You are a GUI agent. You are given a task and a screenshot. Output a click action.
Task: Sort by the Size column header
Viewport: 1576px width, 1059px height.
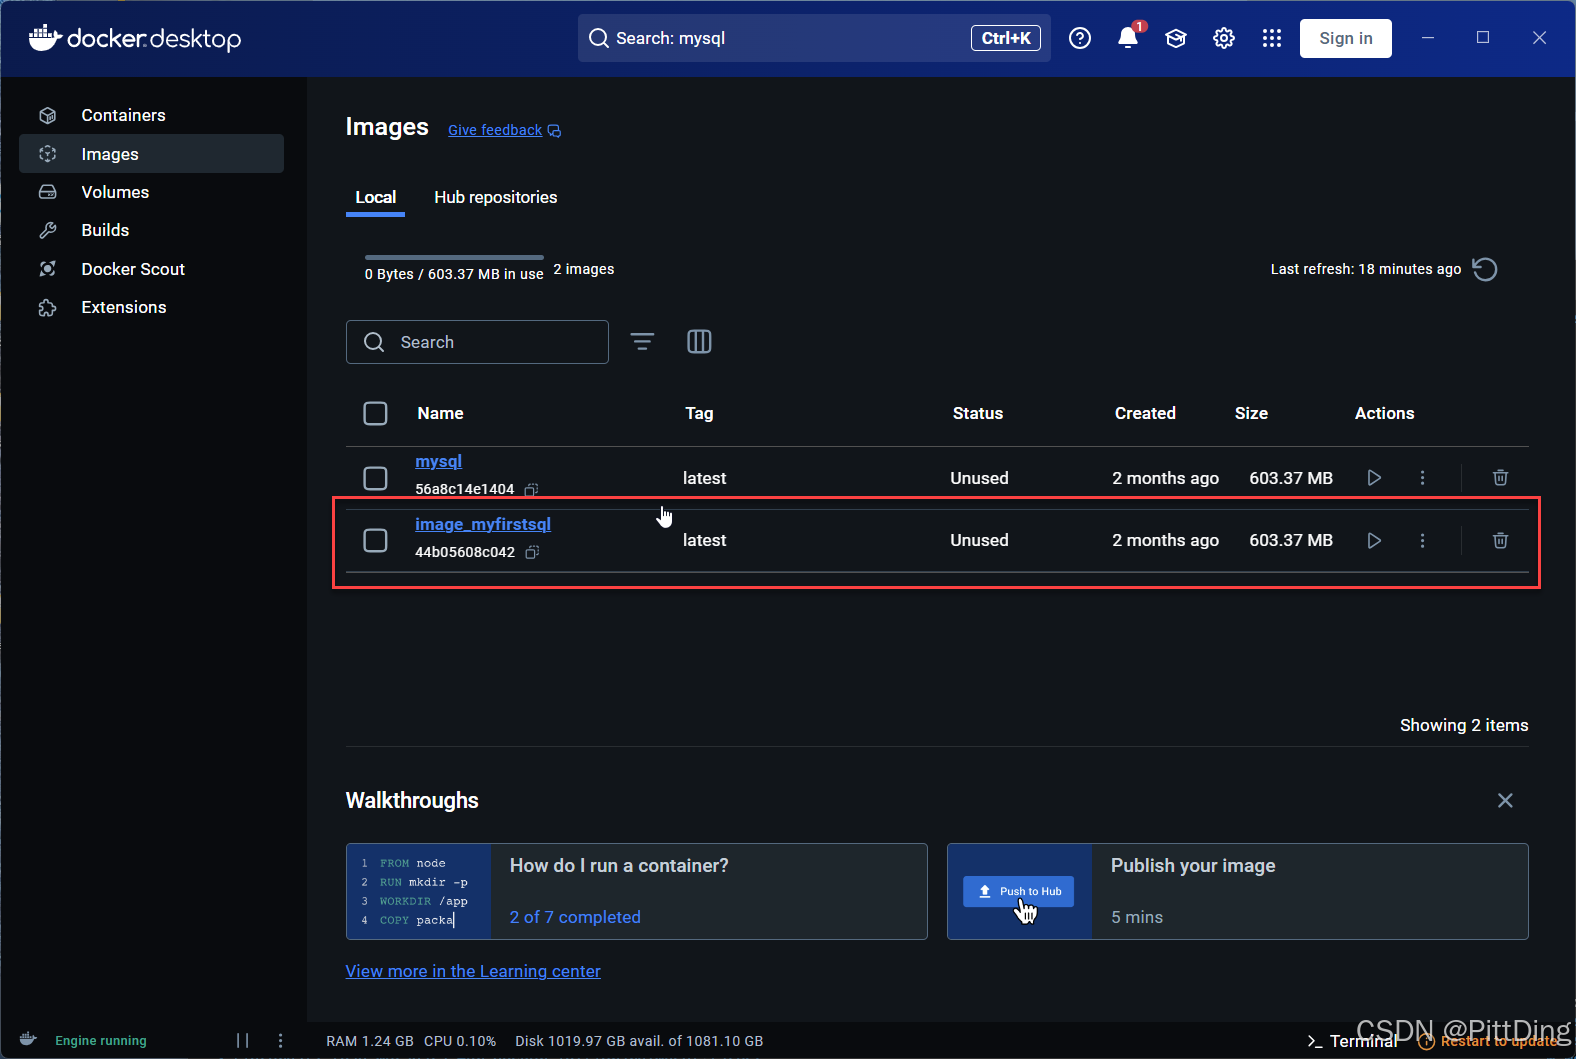click(x=1251, y=413)
